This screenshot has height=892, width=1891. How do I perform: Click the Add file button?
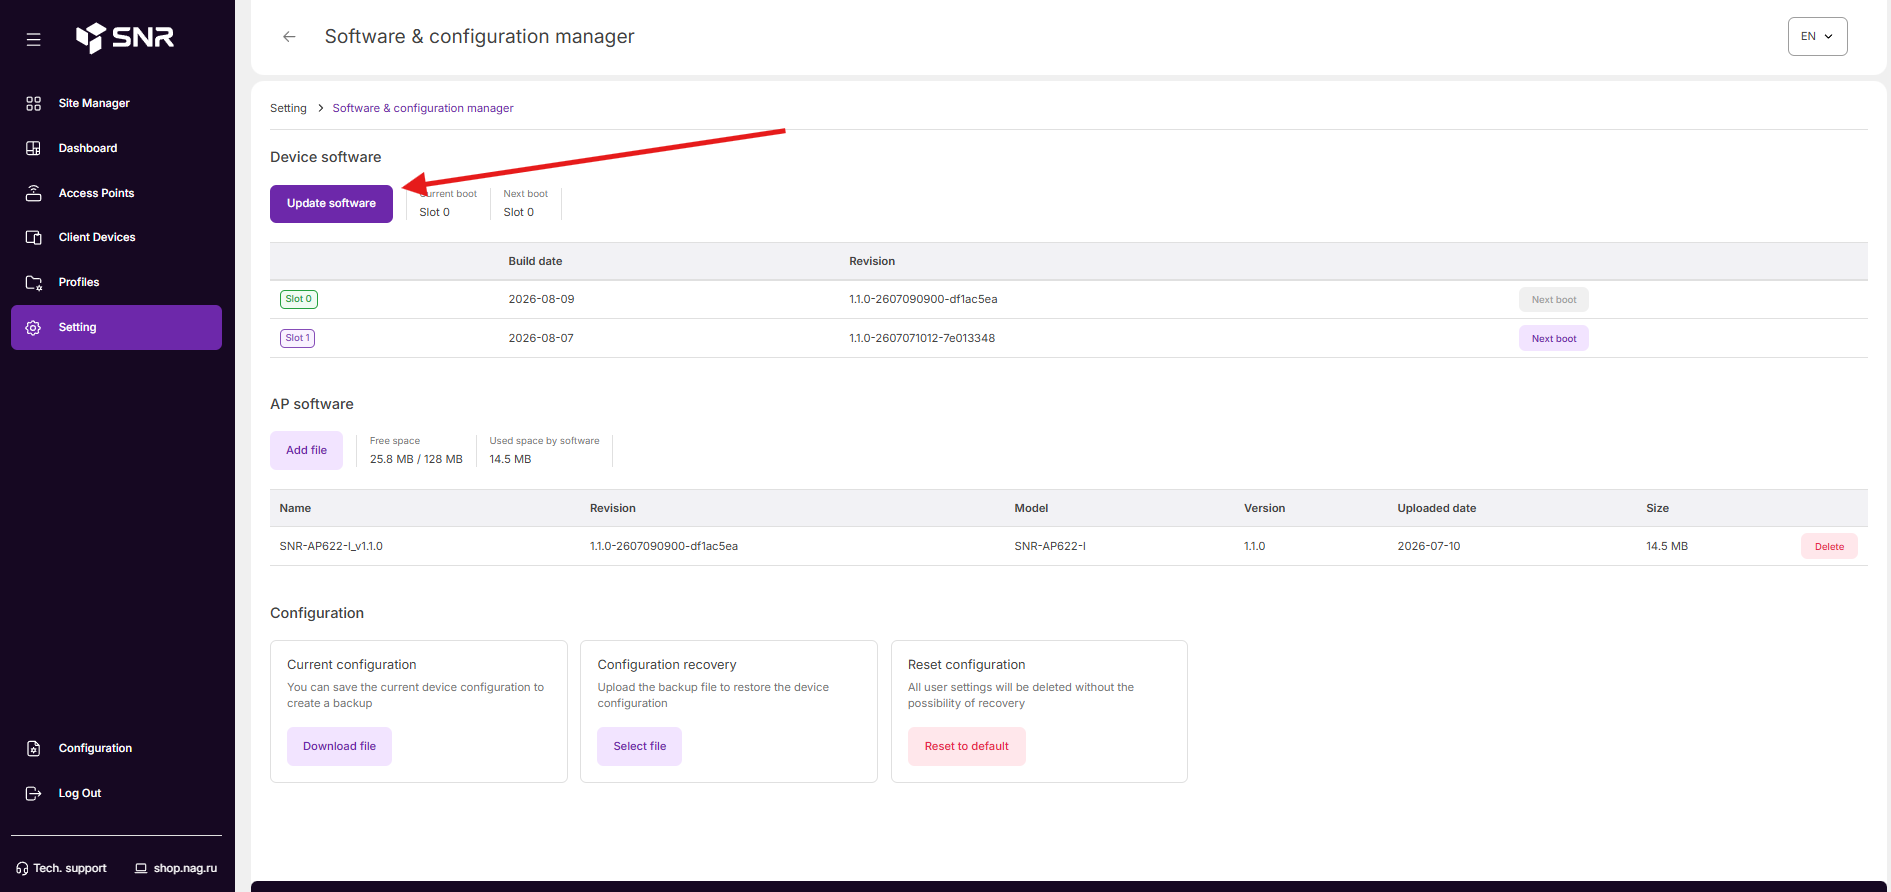[306, 450]
